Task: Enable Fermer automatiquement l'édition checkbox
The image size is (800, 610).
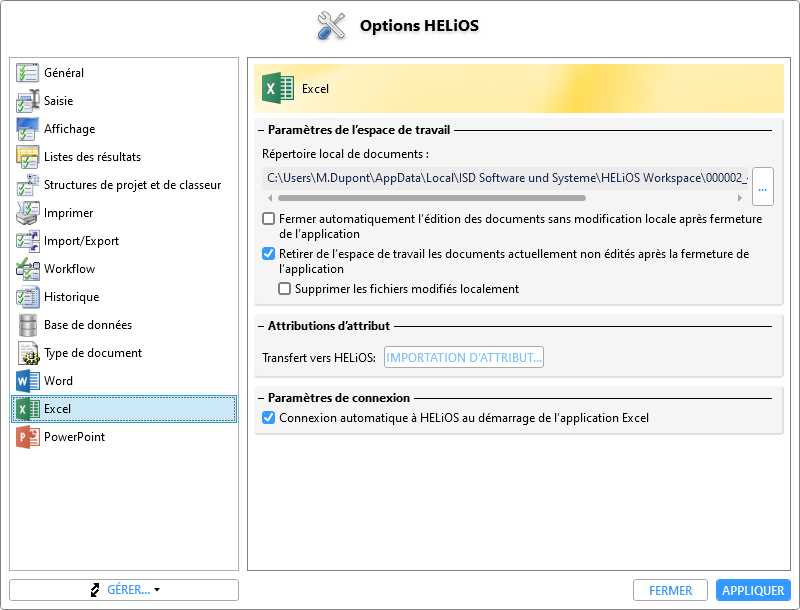Action: (x=268, y=219)
